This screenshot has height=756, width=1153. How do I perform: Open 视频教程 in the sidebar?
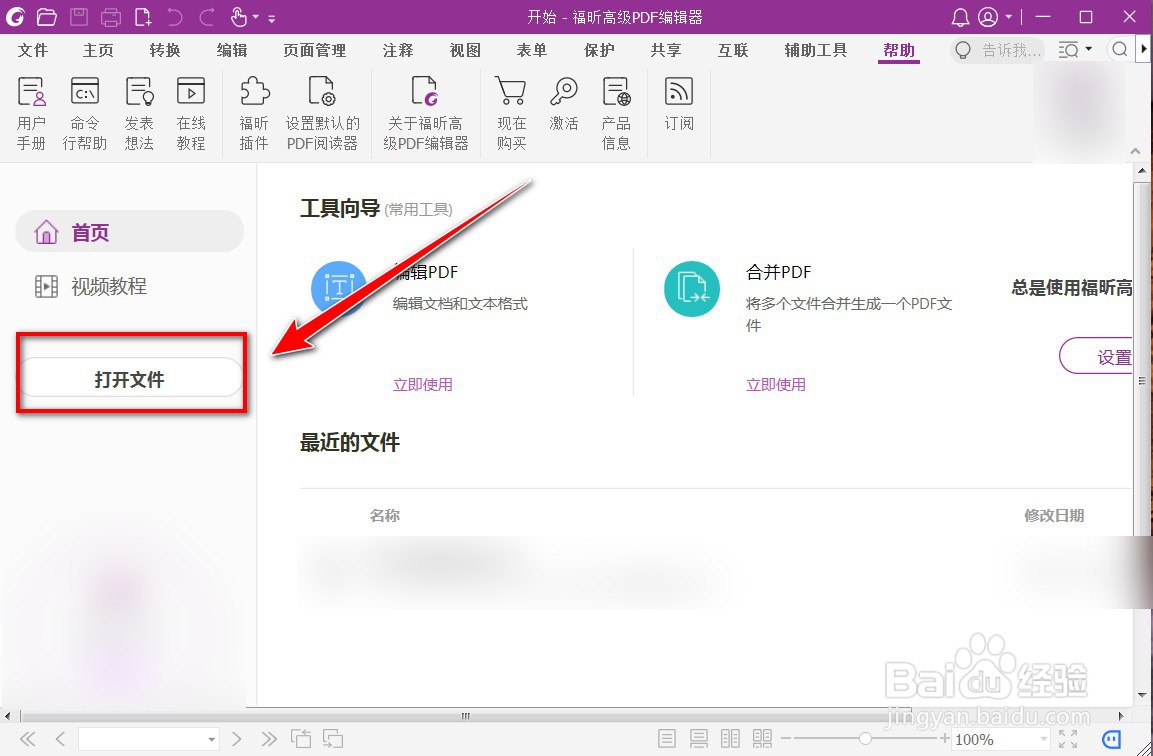coord(91,286)
